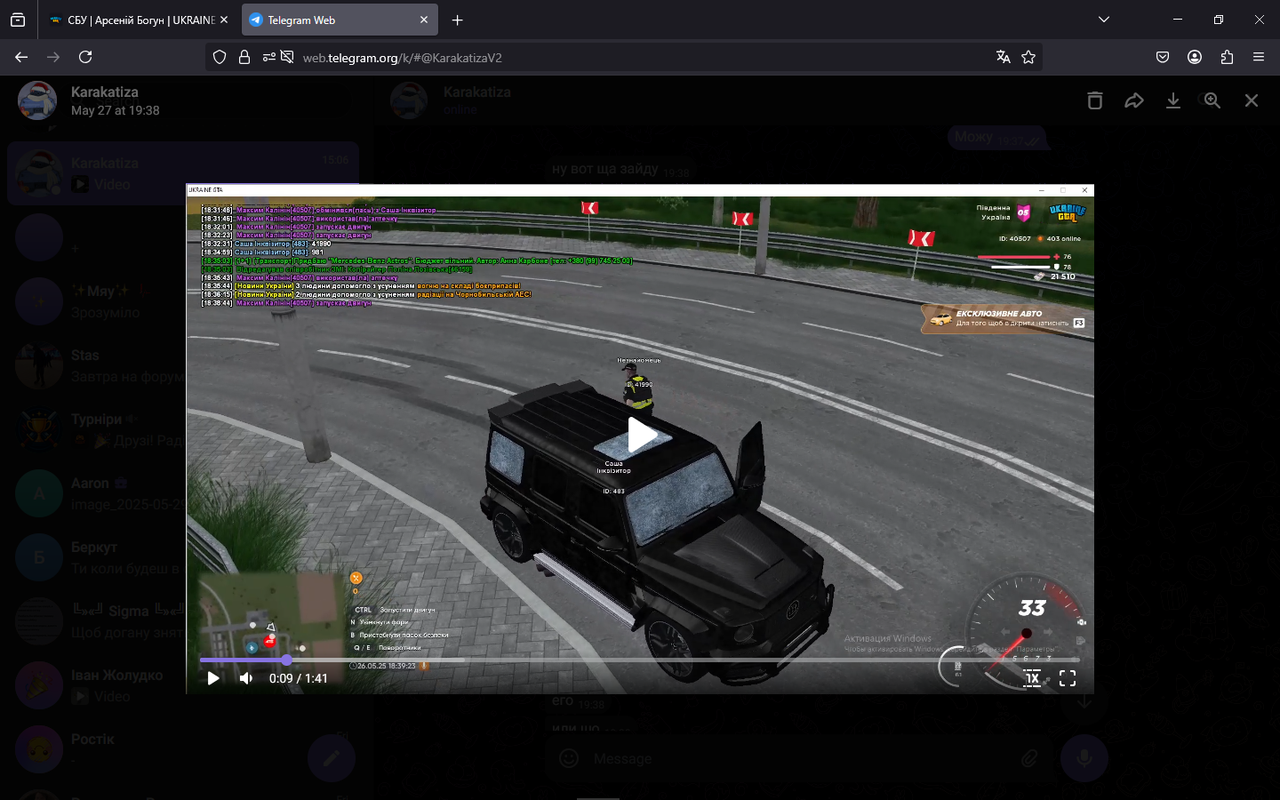Delete the video using the trash icon
1280x800 pixels.
(1095, 100)
